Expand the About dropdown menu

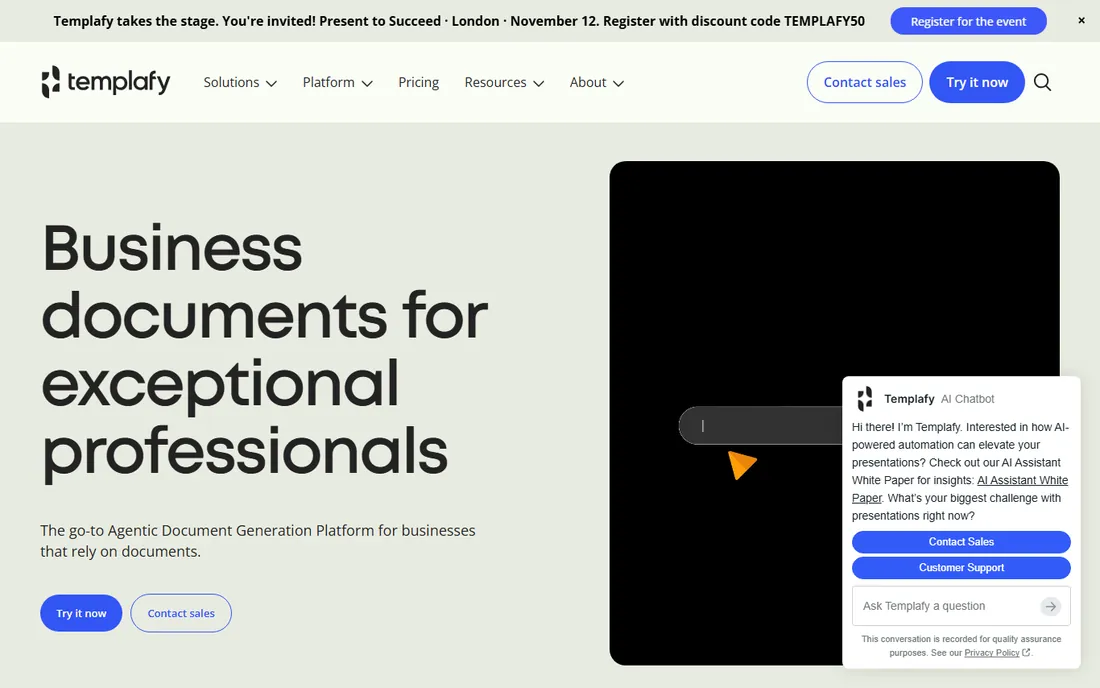coord(596,82)
